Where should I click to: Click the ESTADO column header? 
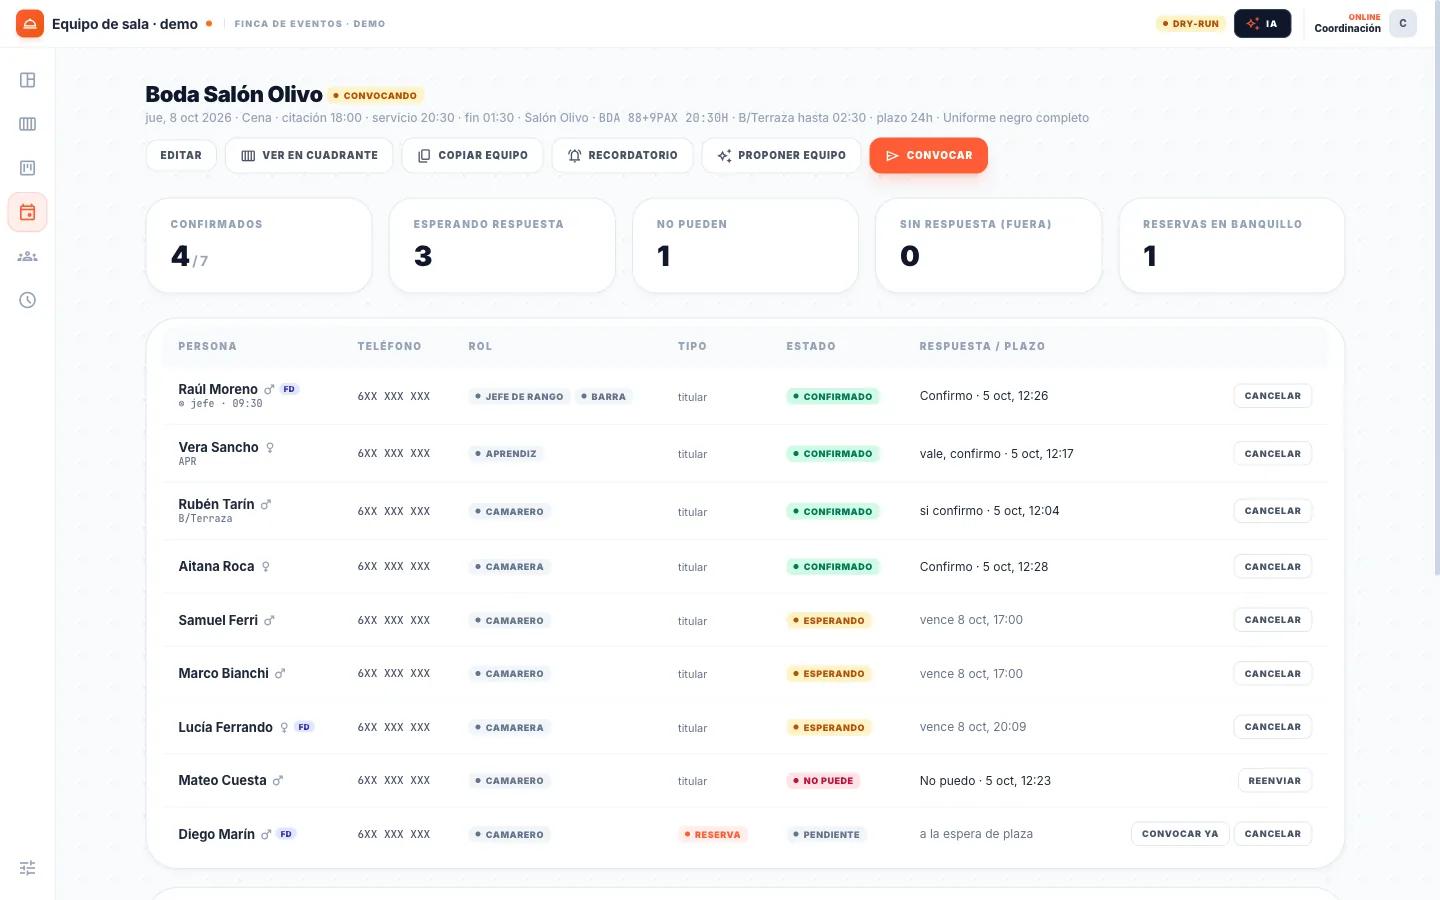coord(811,346)
